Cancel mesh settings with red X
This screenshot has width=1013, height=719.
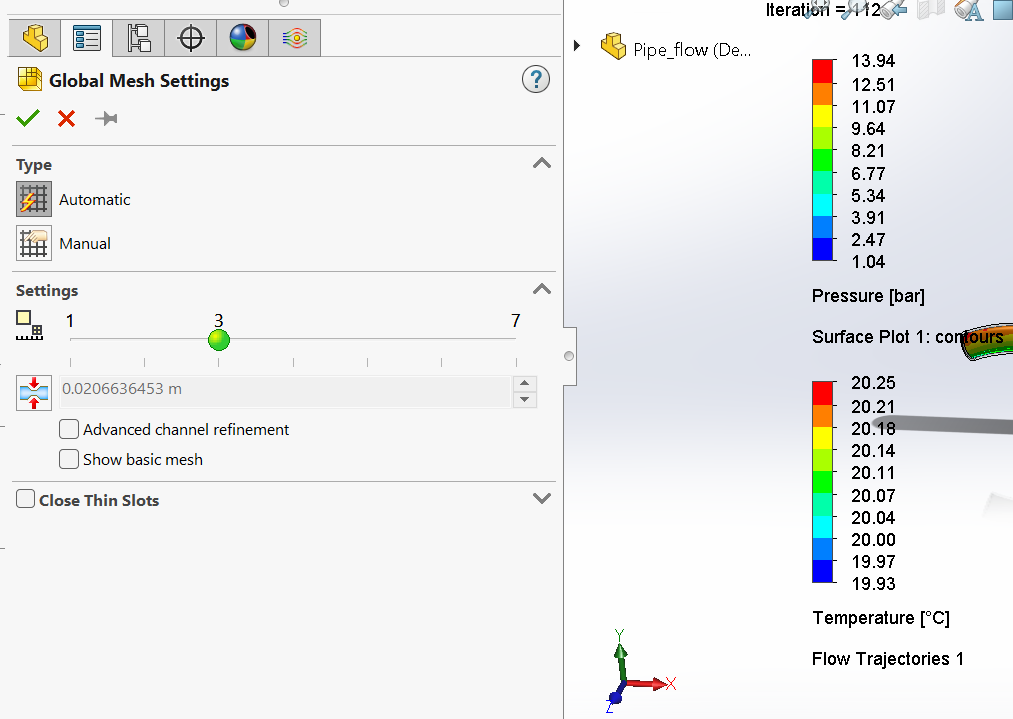click(x=67, y=119)
